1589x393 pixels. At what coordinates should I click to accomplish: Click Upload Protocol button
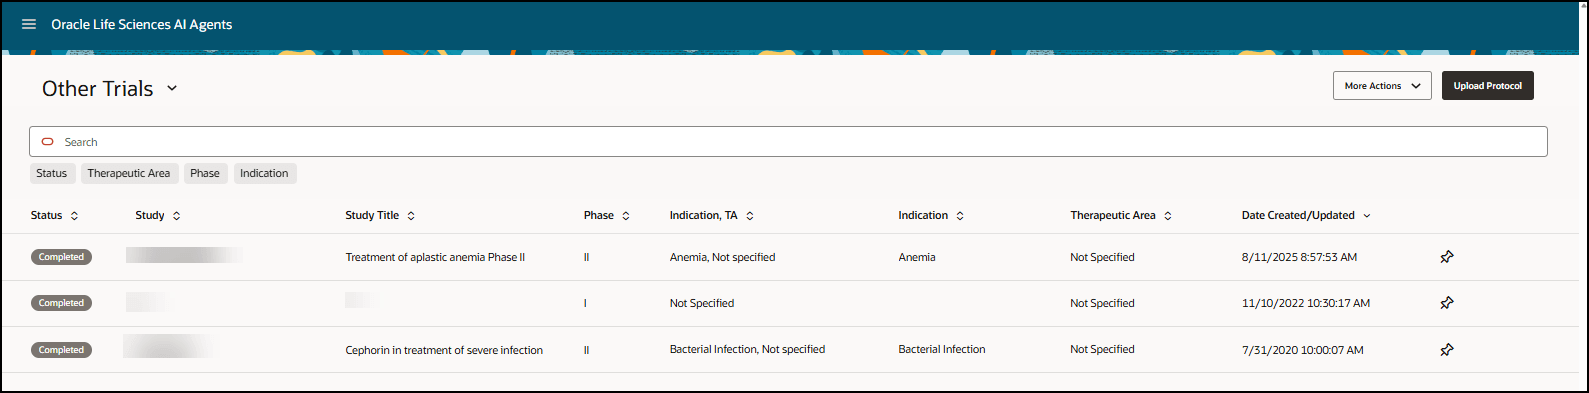click(1487, 86)
